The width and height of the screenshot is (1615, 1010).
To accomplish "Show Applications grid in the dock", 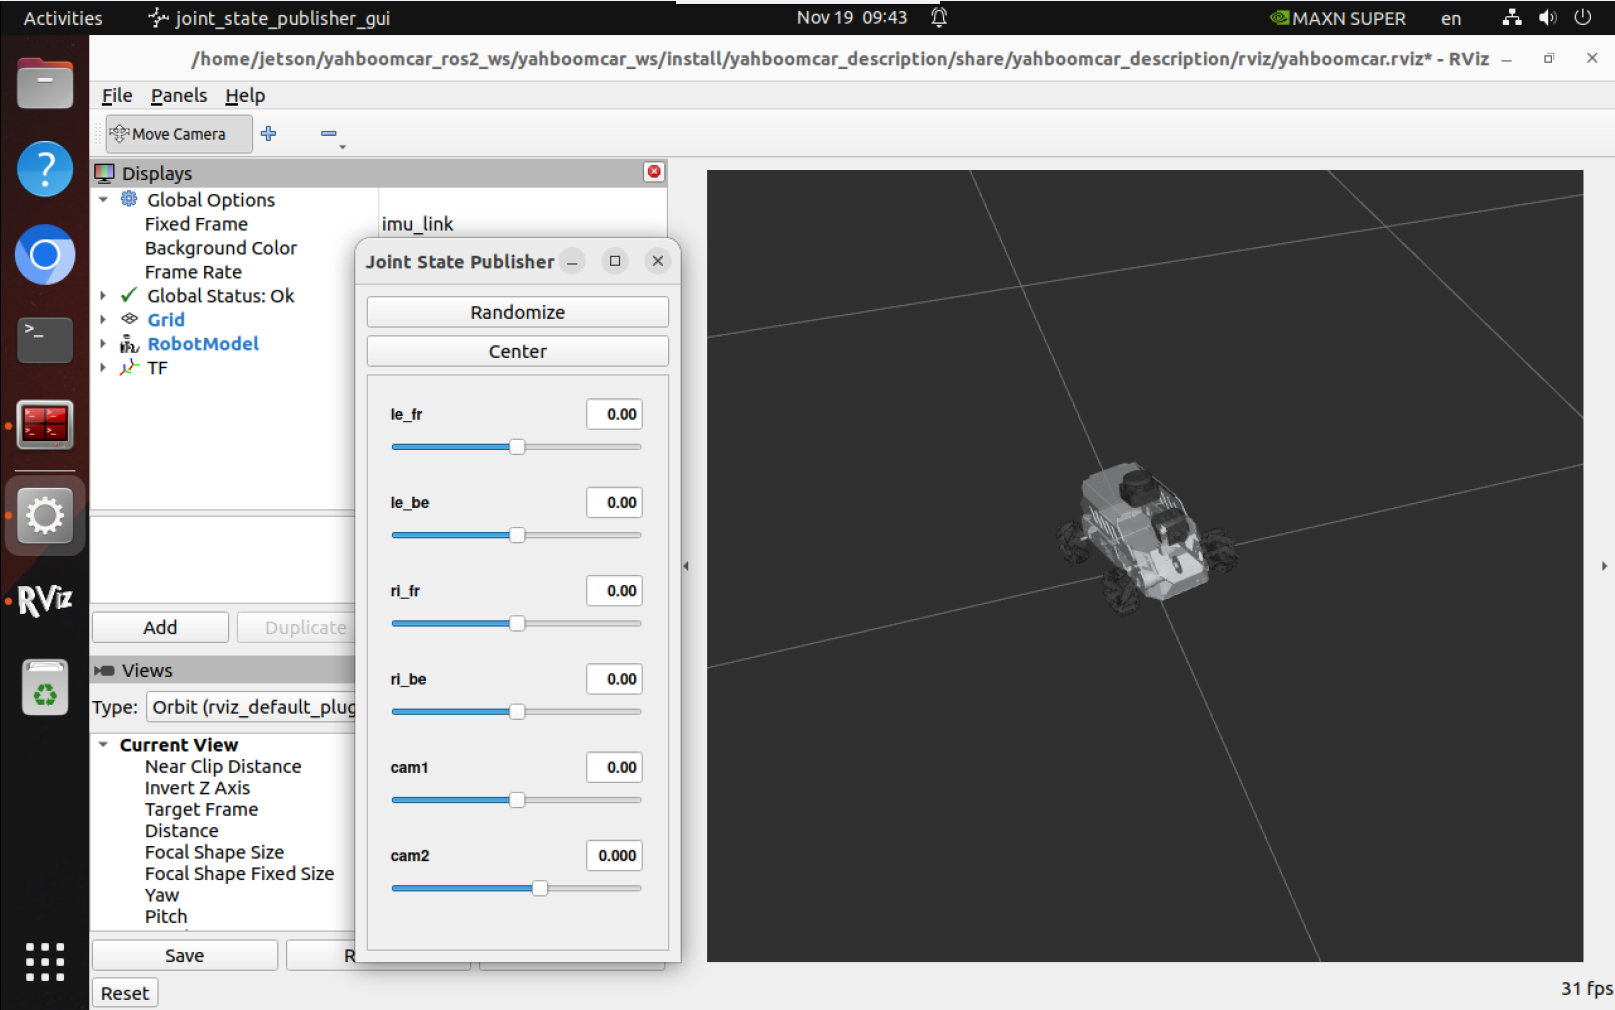I will (45, 962).
